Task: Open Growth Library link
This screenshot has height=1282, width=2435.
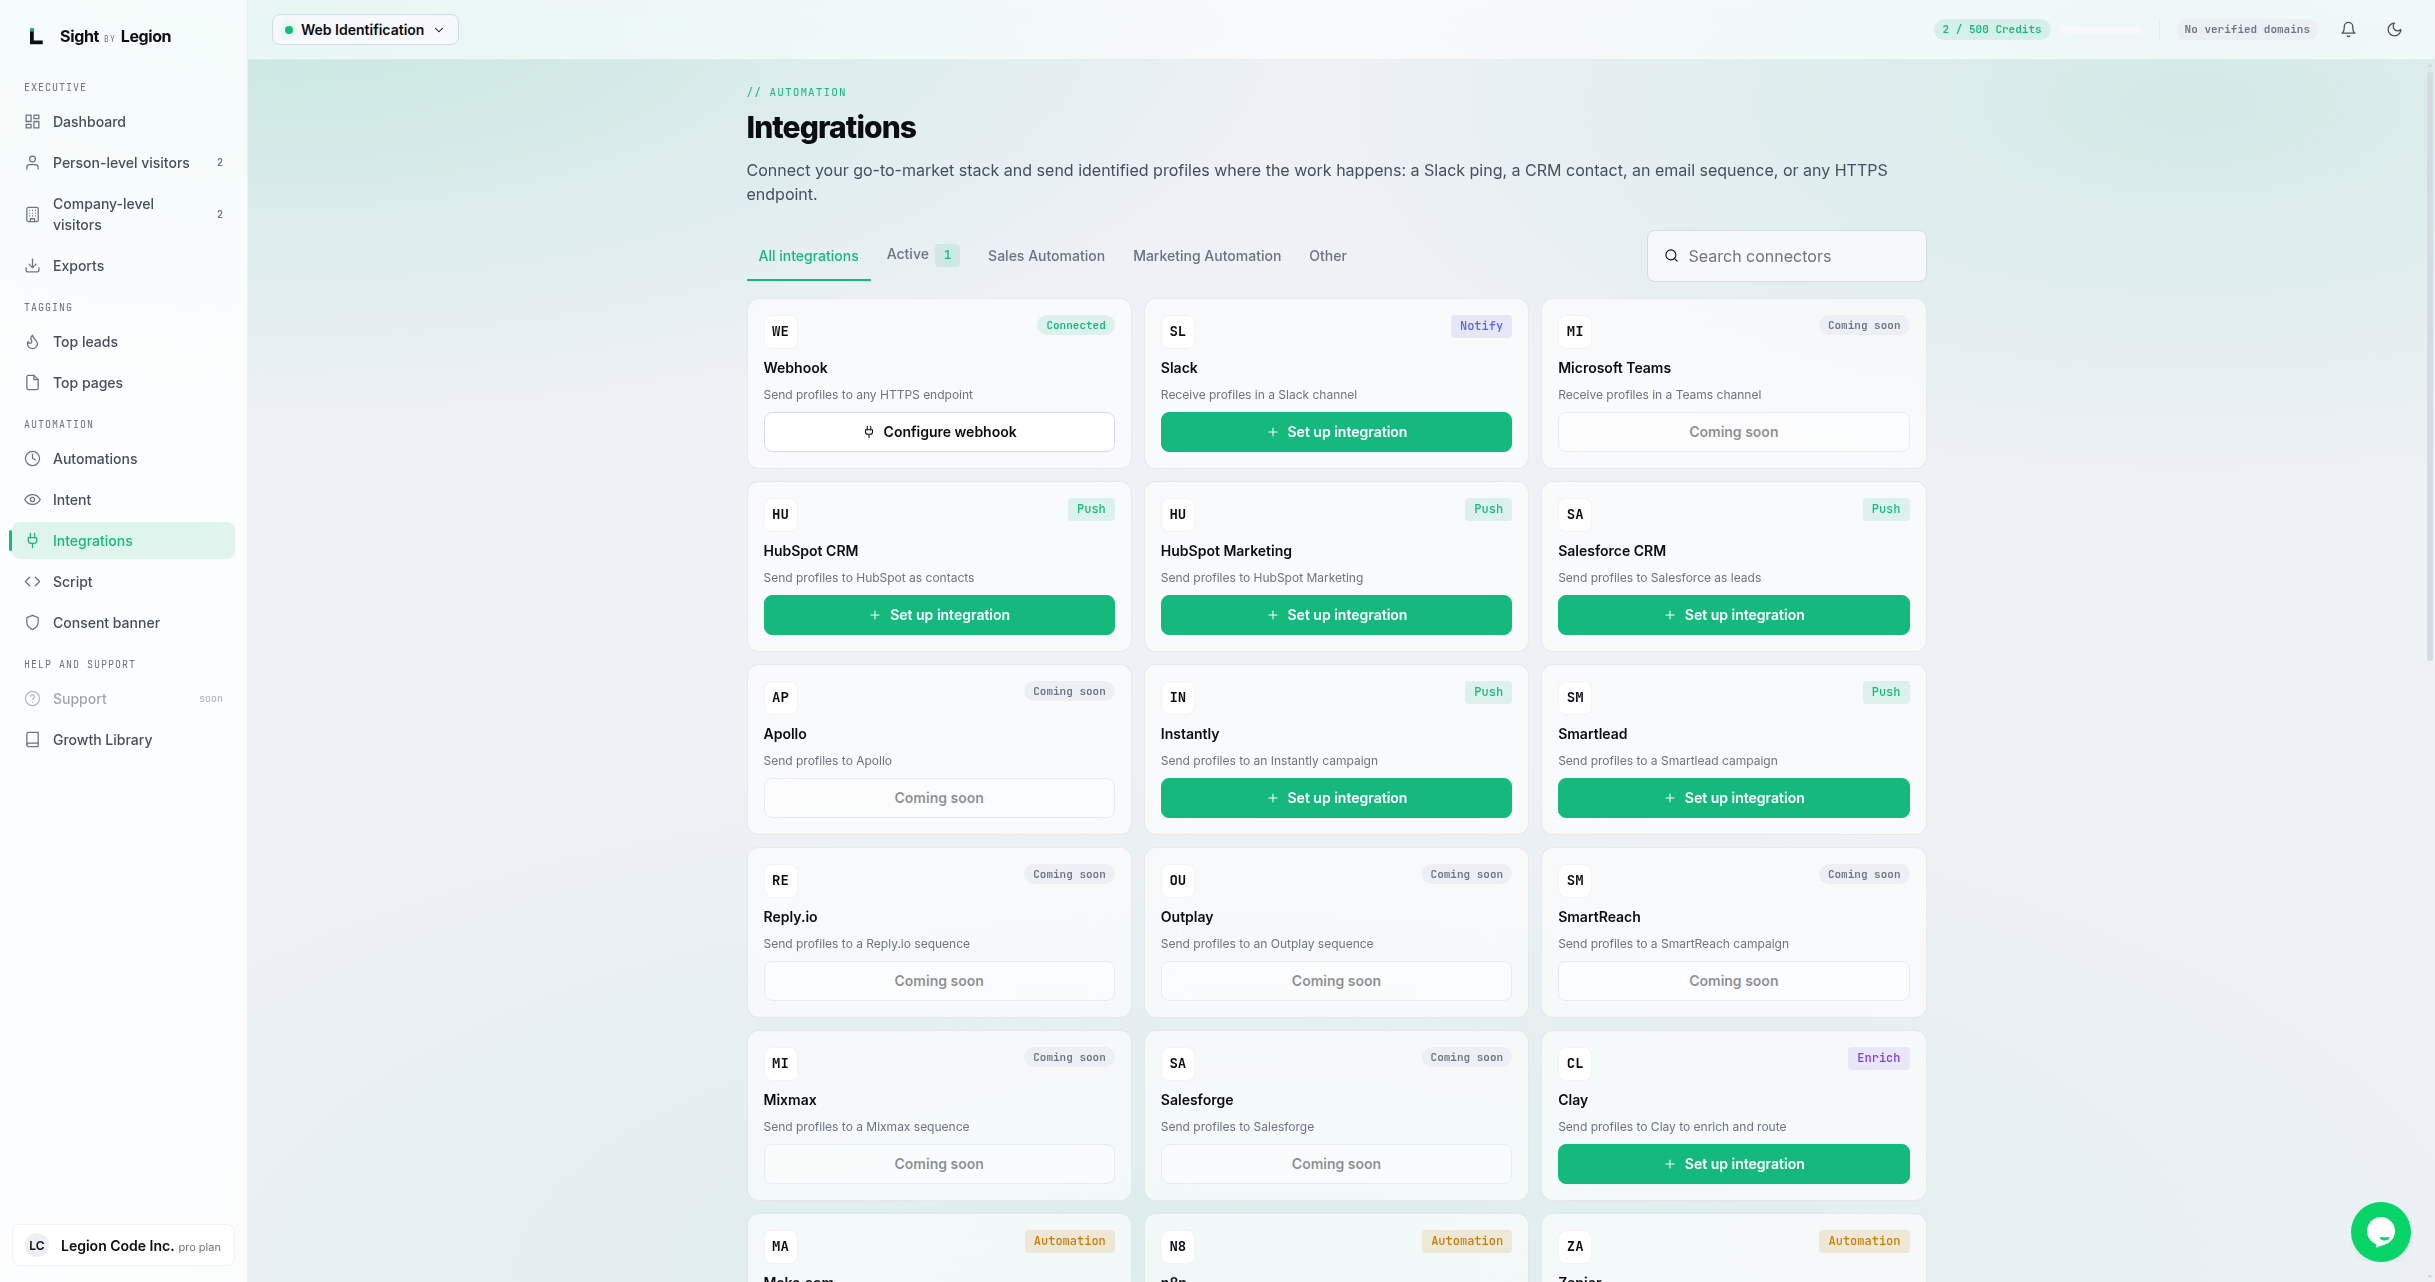Action: coord(123,740)
